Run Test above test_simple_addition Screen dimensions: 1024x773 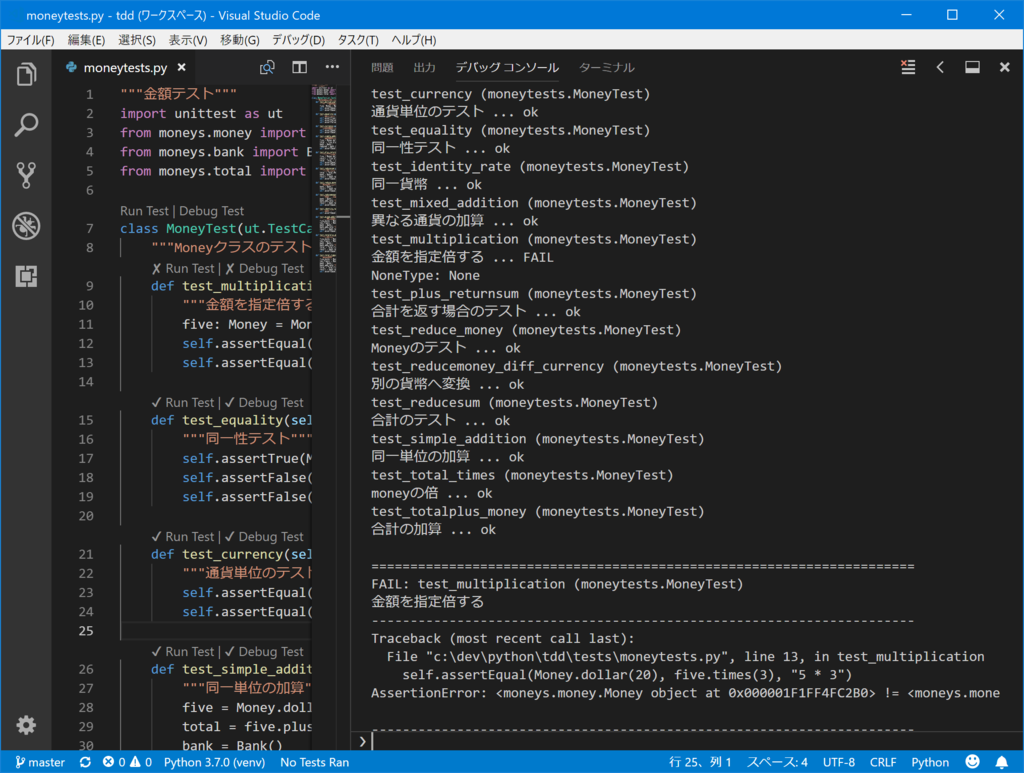(183, 652)
